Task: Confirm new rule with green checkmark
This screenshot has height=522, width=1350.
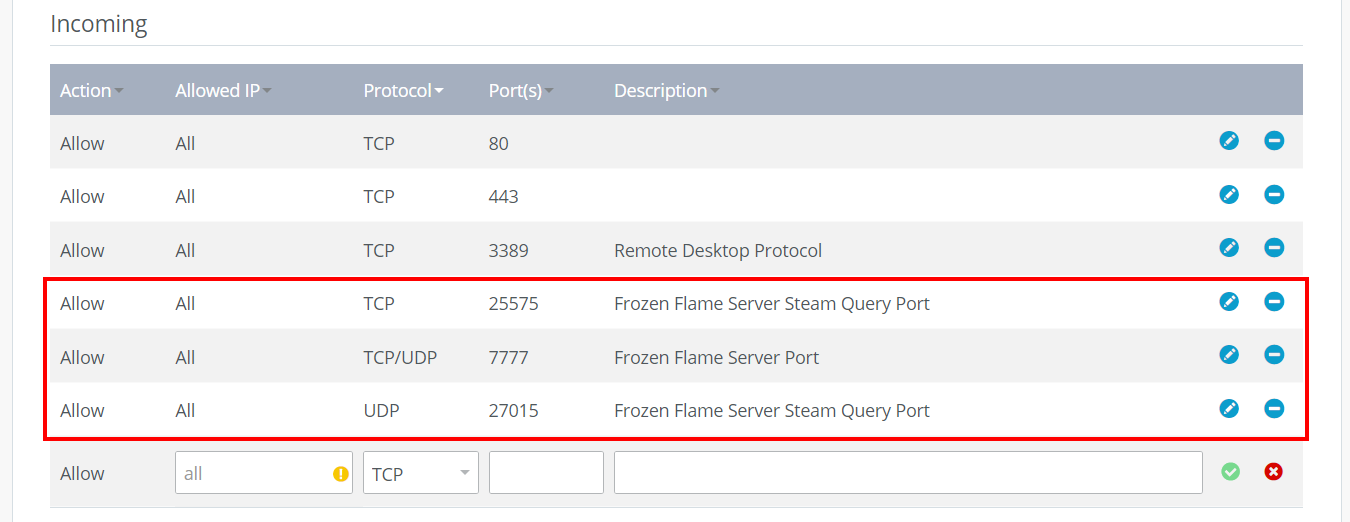Action: pos(1230,471)
